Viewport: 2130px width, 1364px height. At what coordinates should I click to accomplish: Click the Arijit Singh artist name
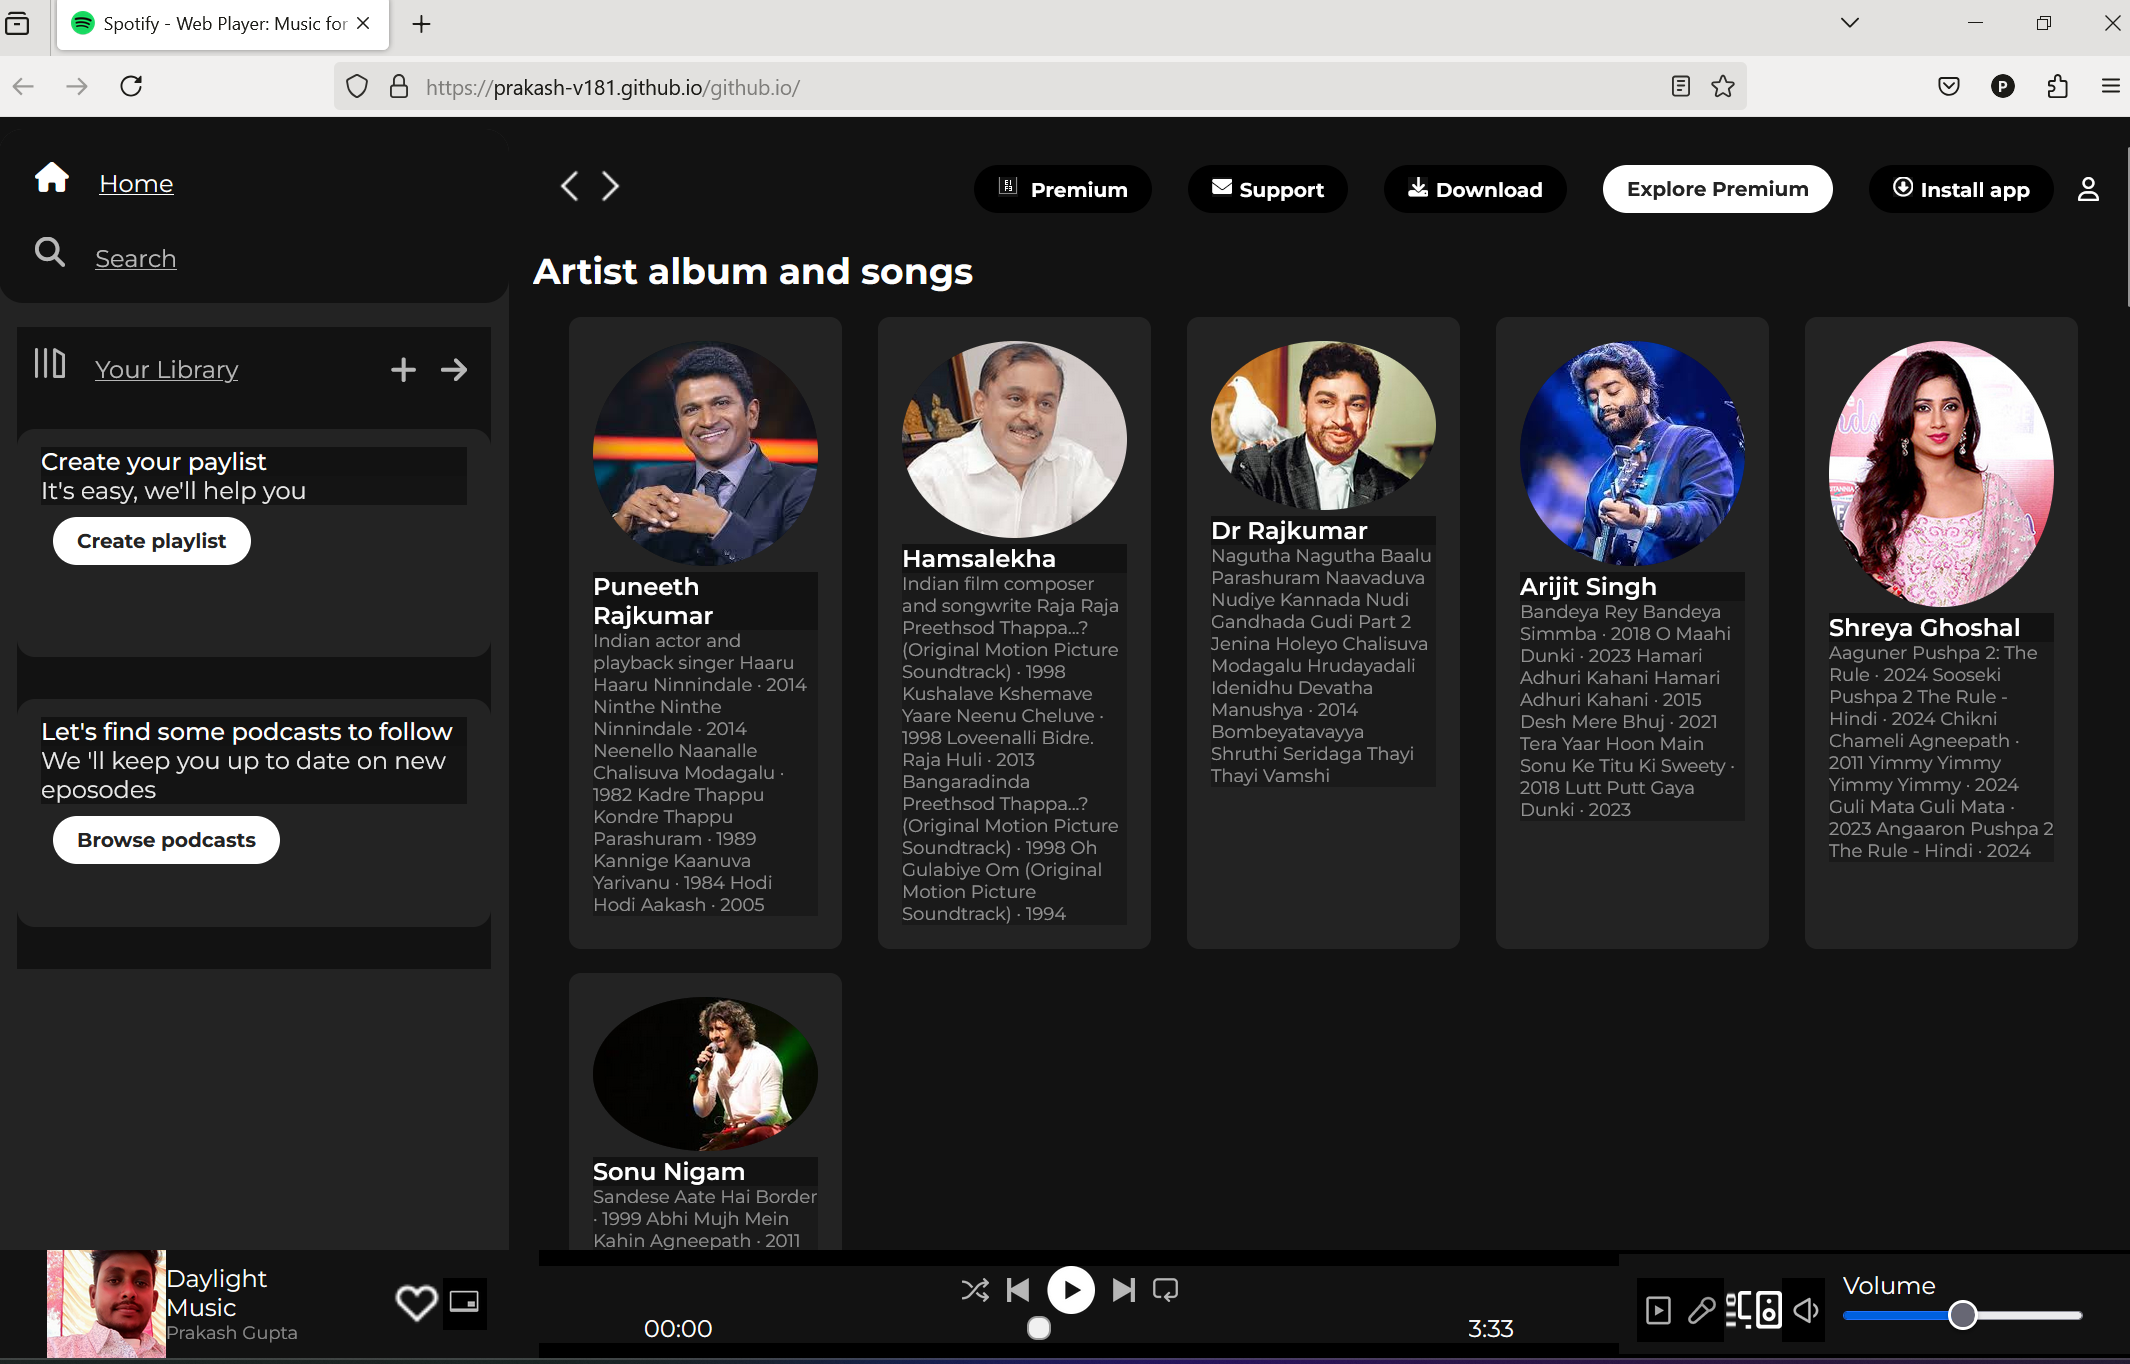1588,587
